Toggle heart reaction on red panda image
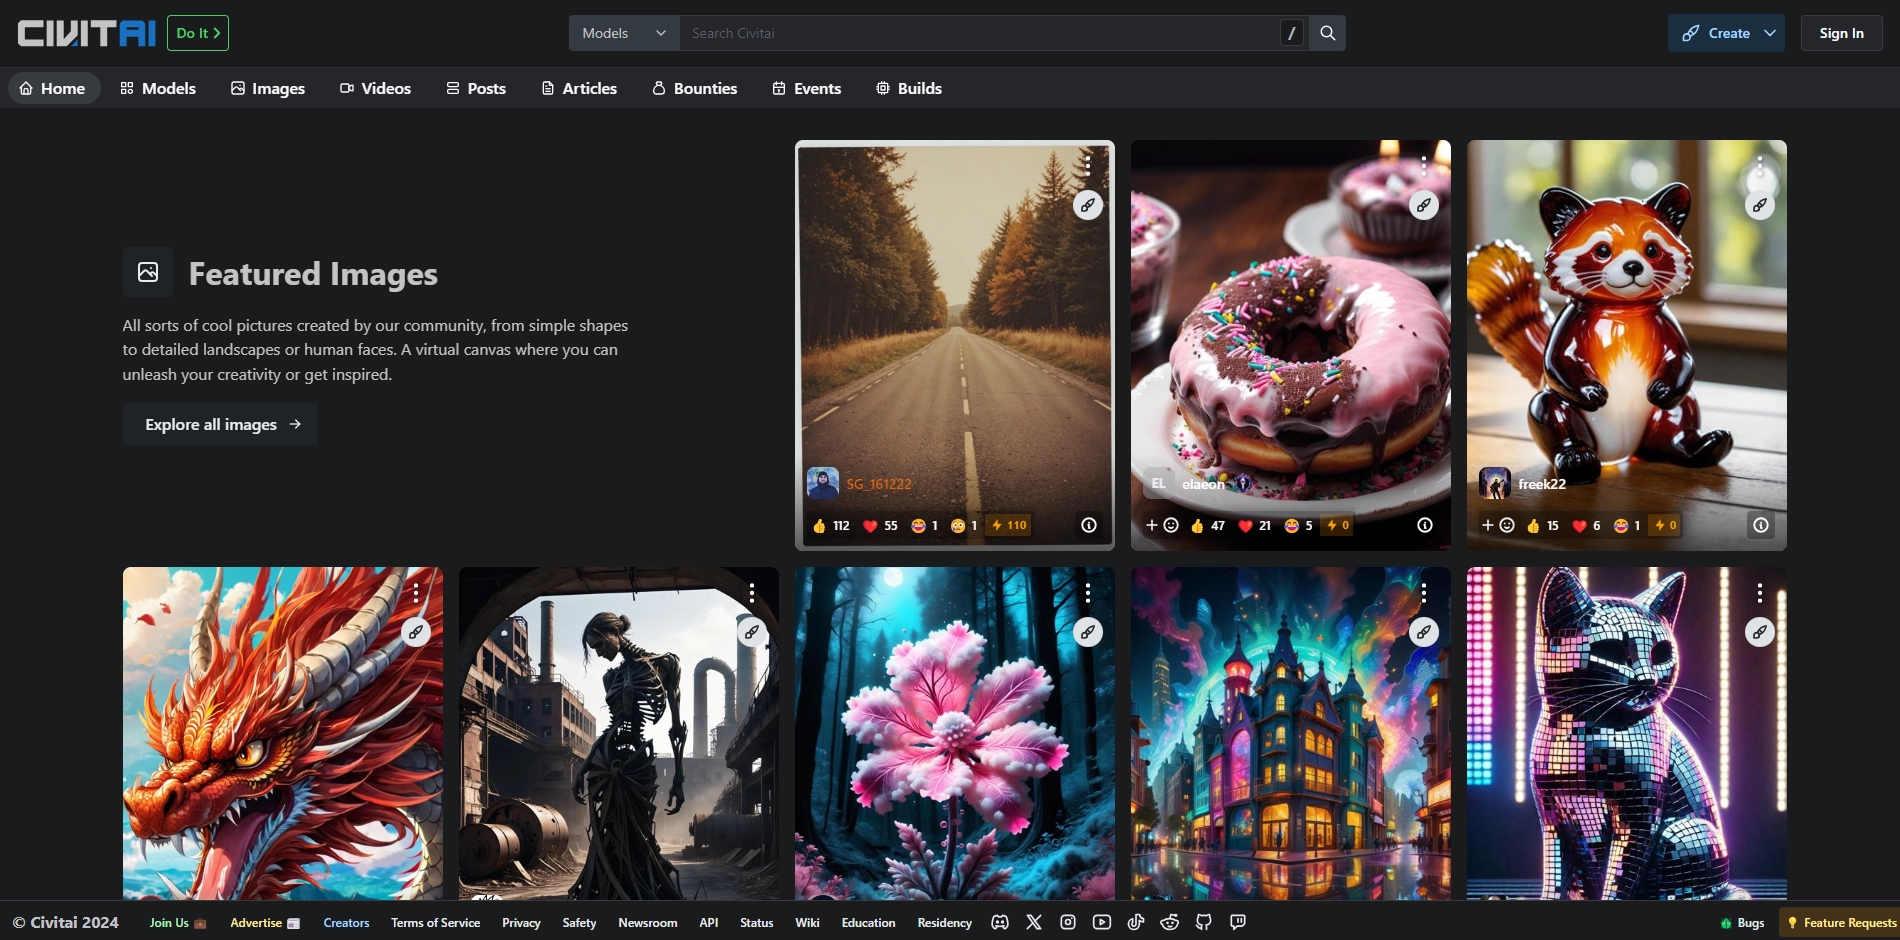 point(1588,525)
